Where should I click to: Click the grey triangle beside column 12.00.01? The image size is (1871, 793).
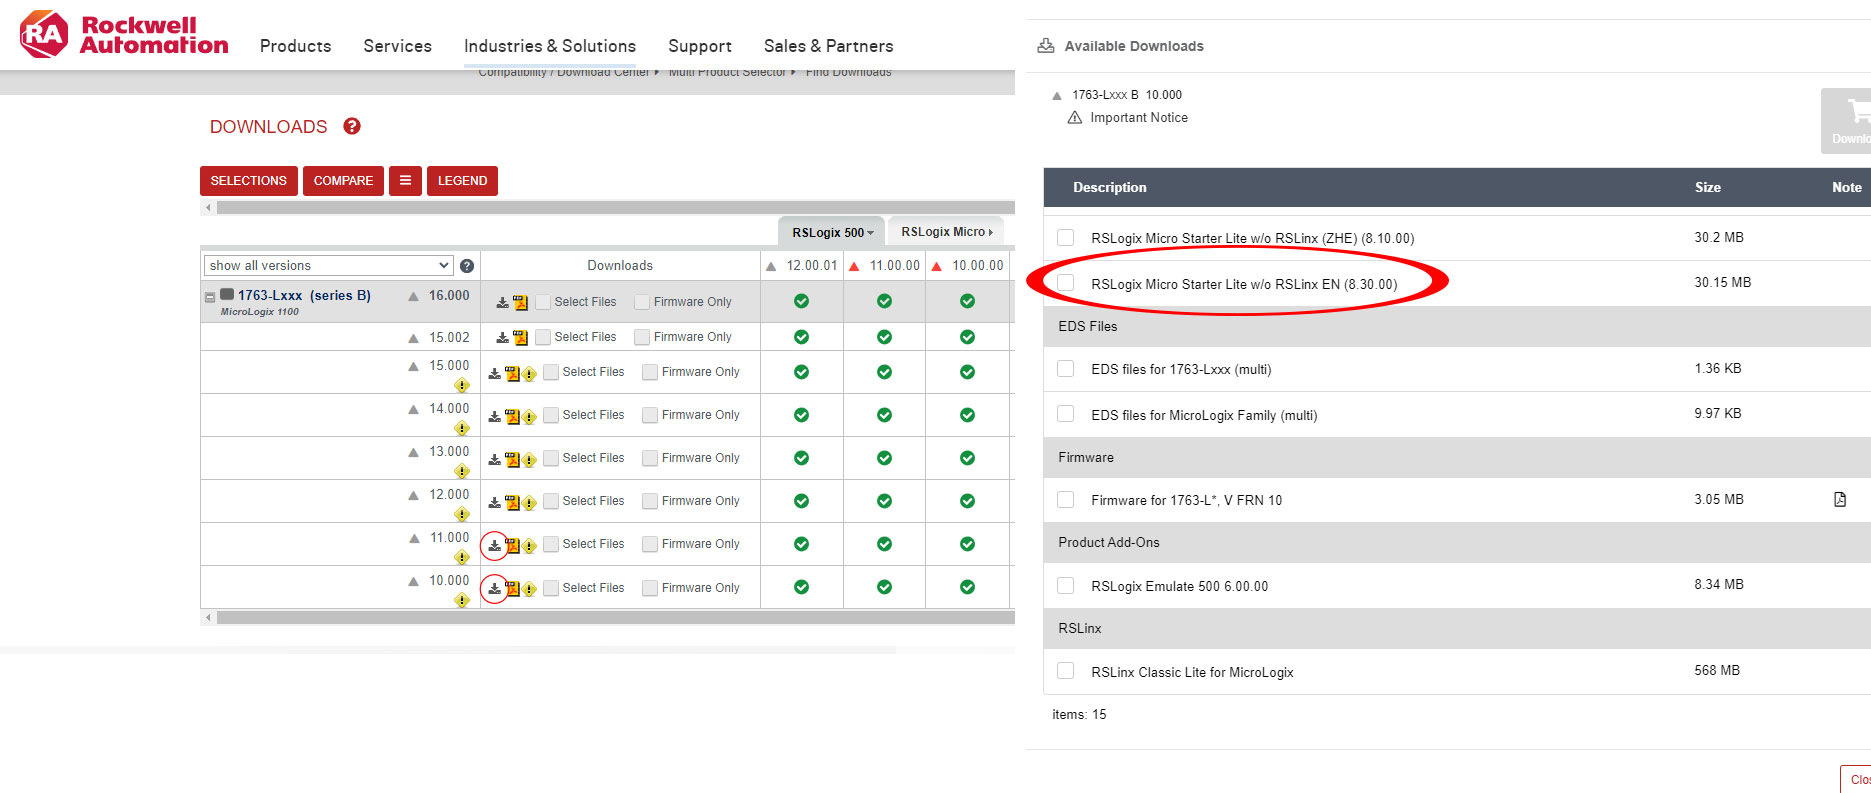[x=770, y=266]
